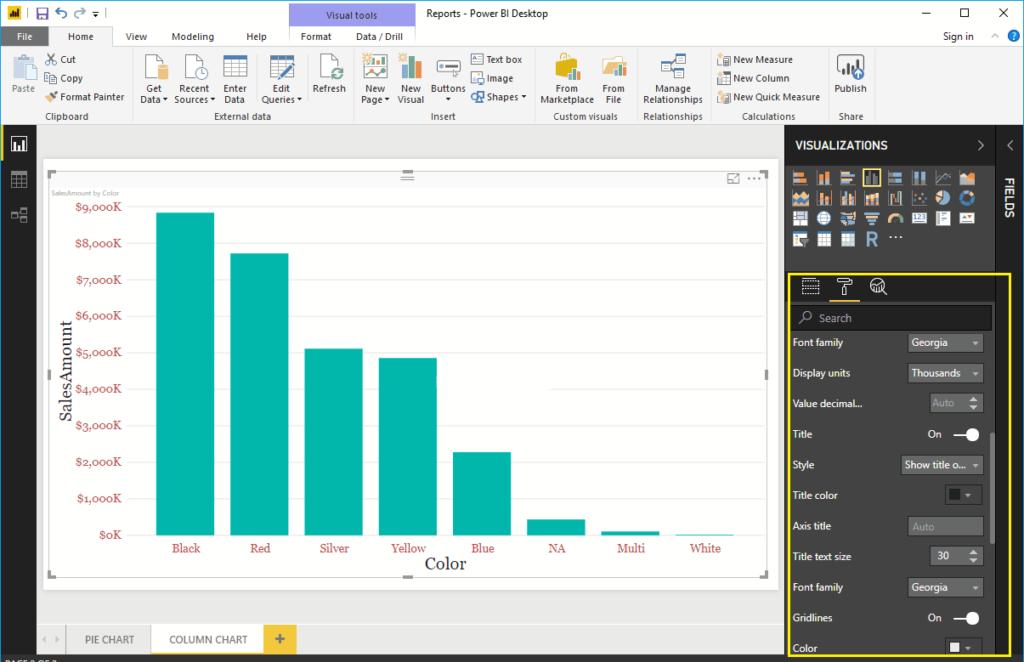Open Data view in left sidebar
1024x662 pixels.
pos(18,180)
